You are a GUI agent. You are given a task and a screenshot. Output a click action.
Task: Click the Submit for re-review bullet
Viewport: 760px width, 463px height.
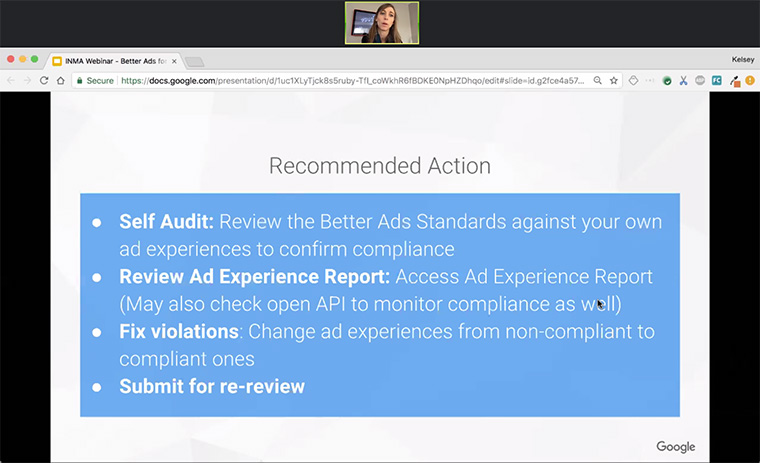(x=212, y=386)
